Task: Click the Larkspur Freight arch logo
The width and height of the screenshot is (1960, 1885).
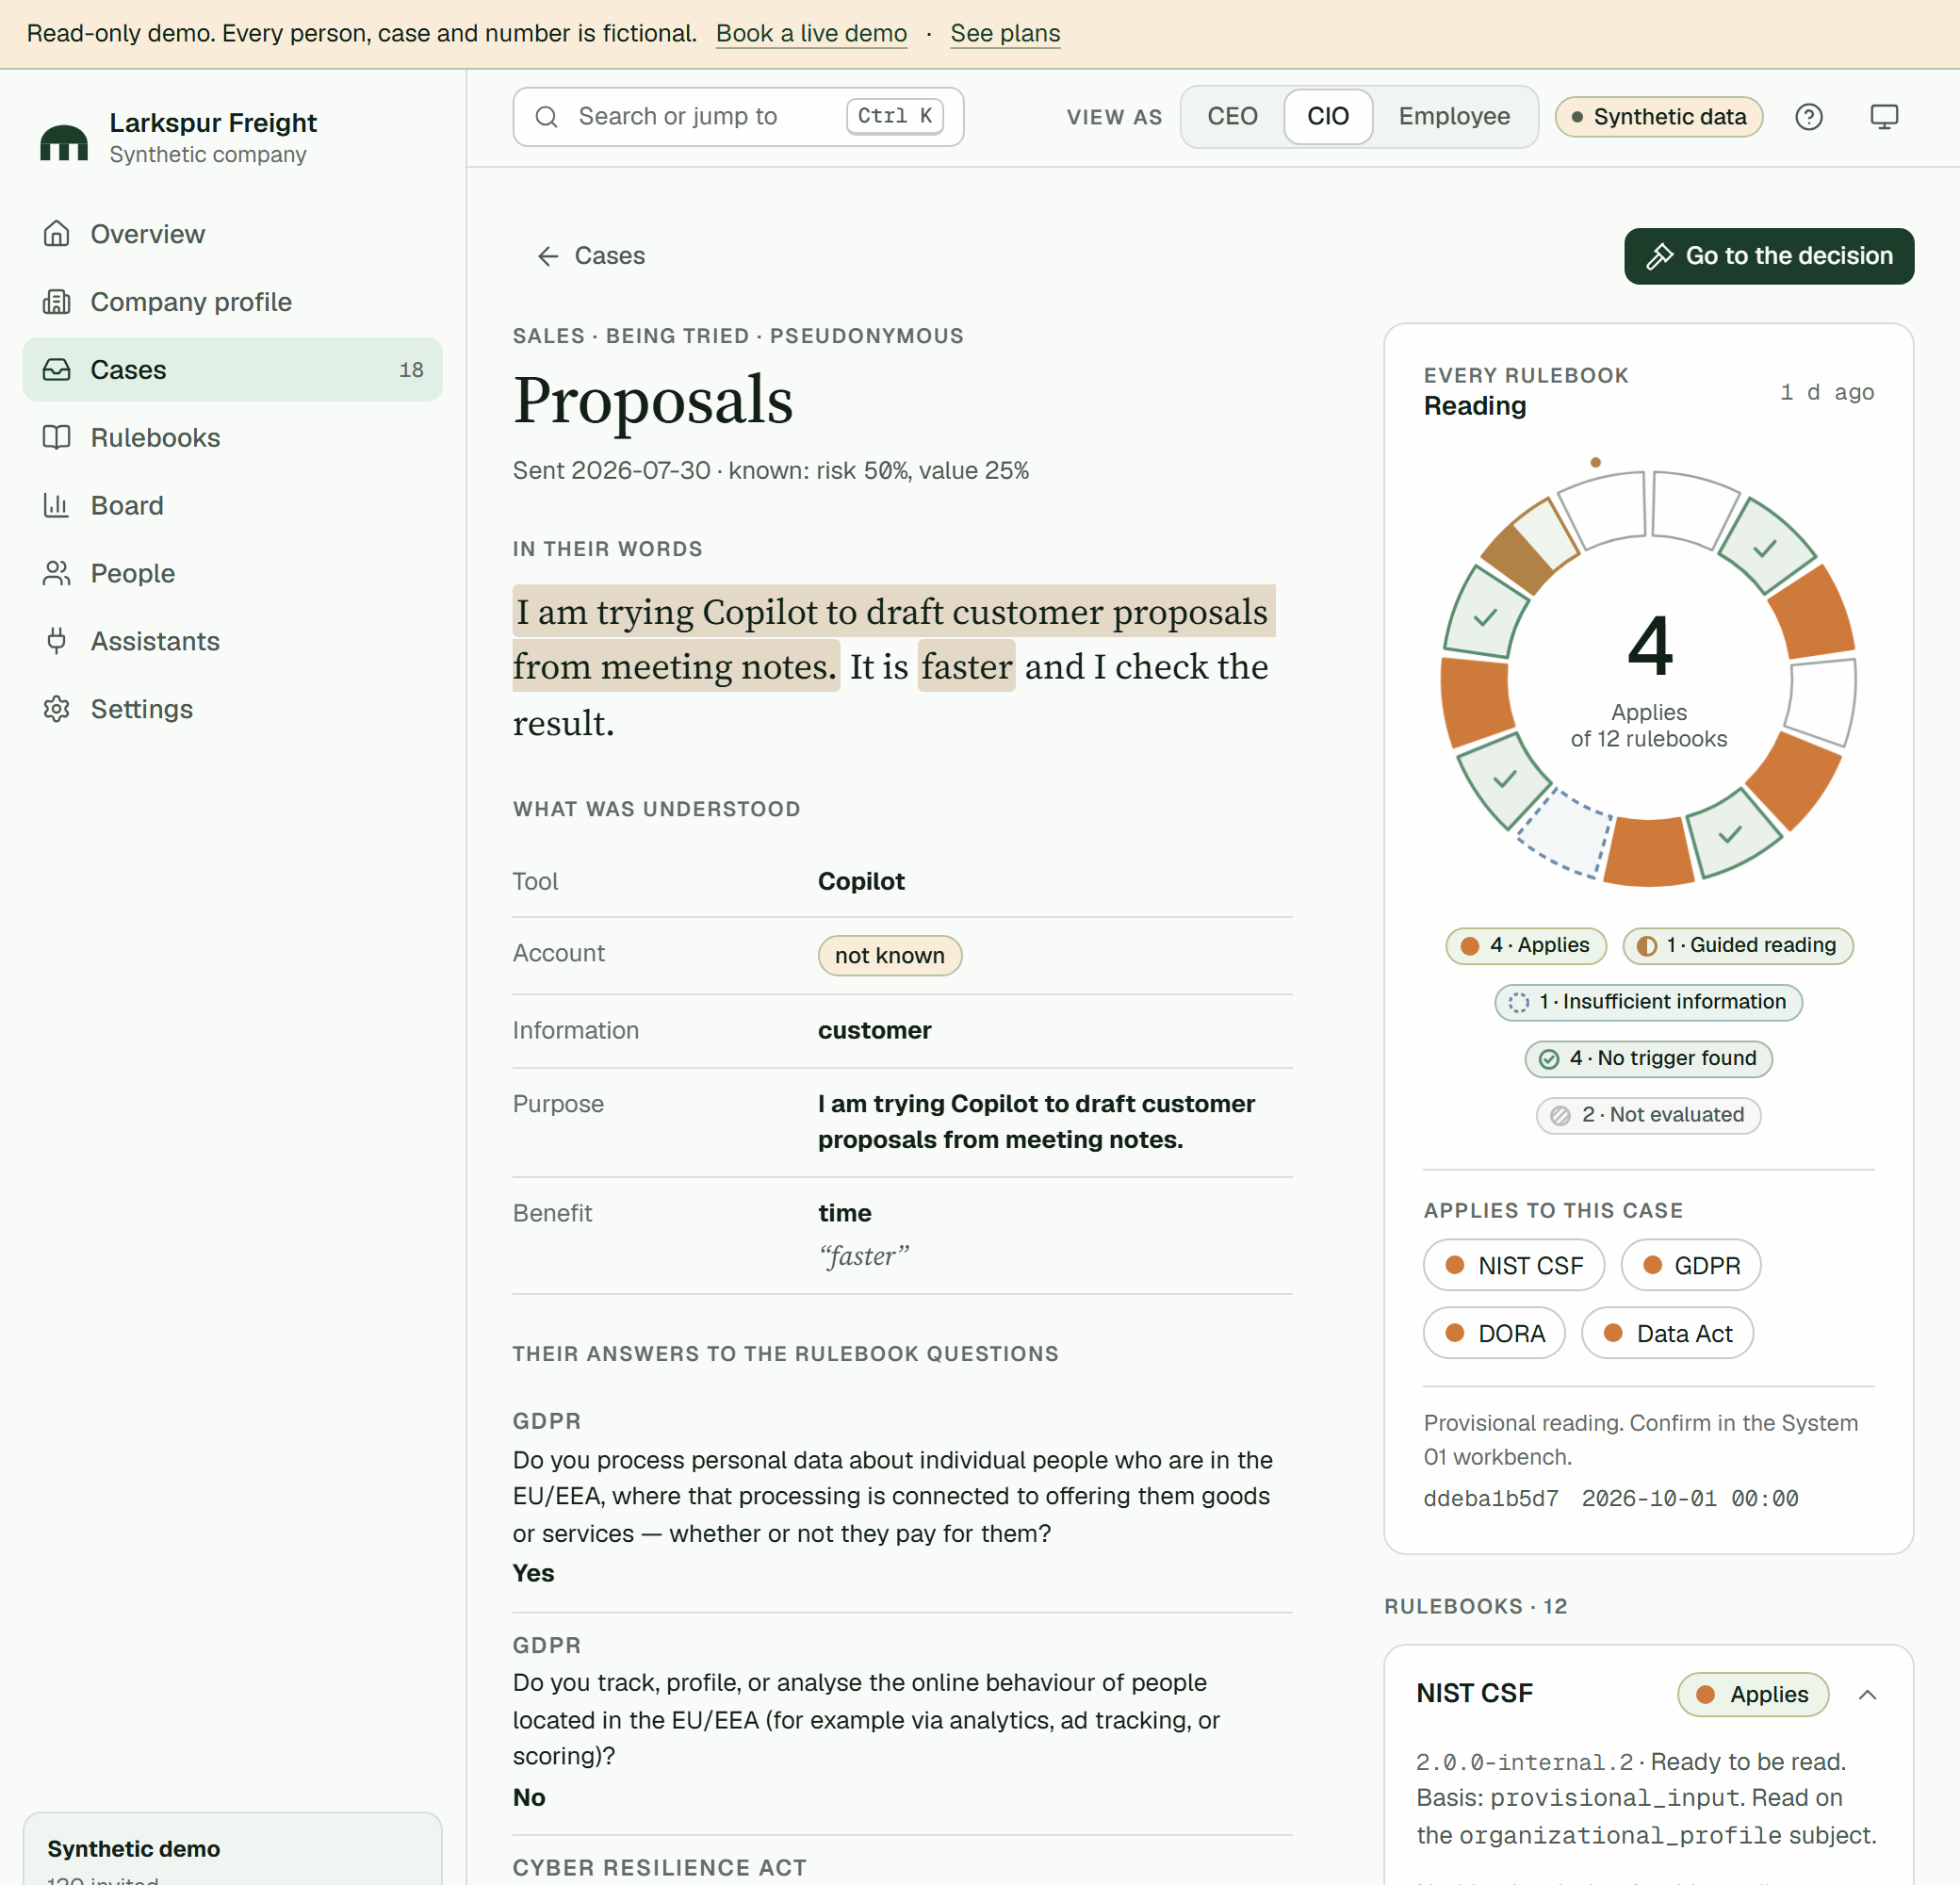Action: click(x=64, y=141)
